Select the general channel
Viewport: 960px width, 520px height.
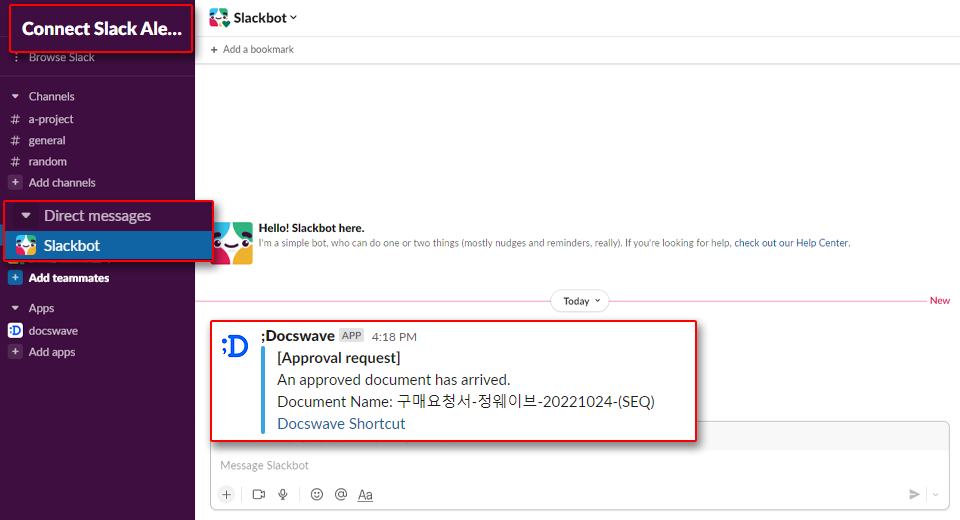click(x=46, y=141)
